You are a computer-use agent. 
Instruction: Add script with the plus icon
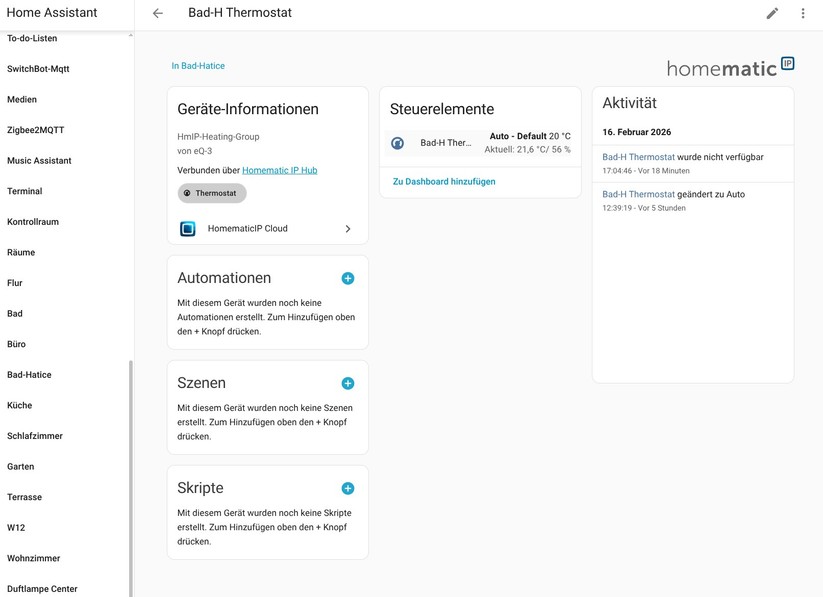347,488
